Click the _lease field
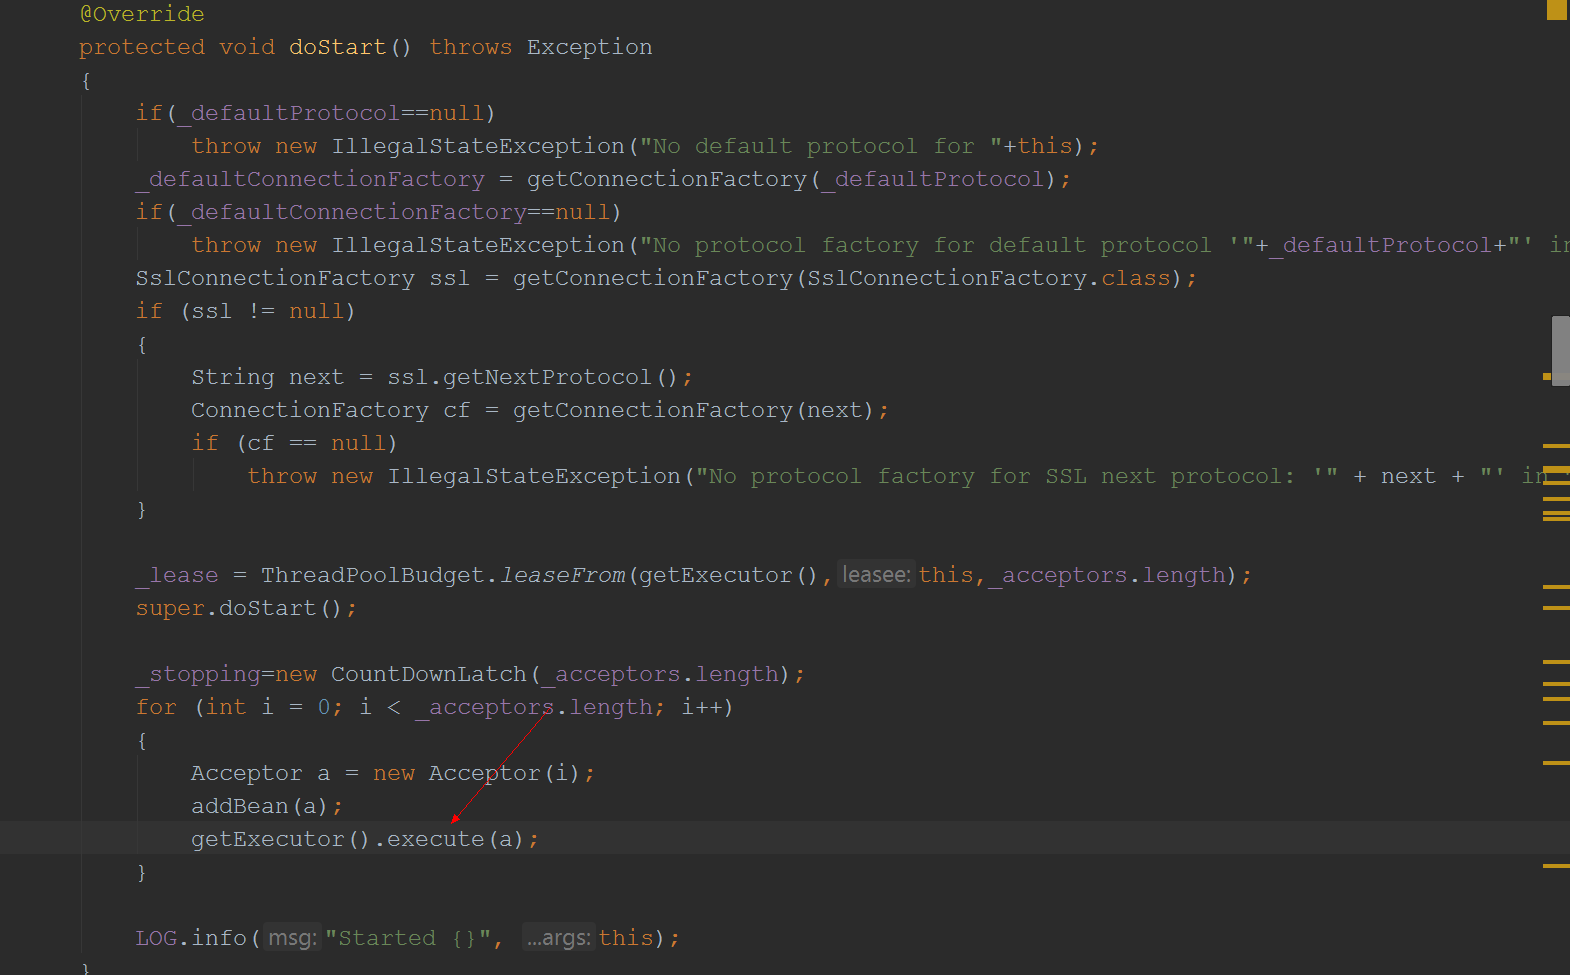The image size is (1570, 975). pos(177,575)
